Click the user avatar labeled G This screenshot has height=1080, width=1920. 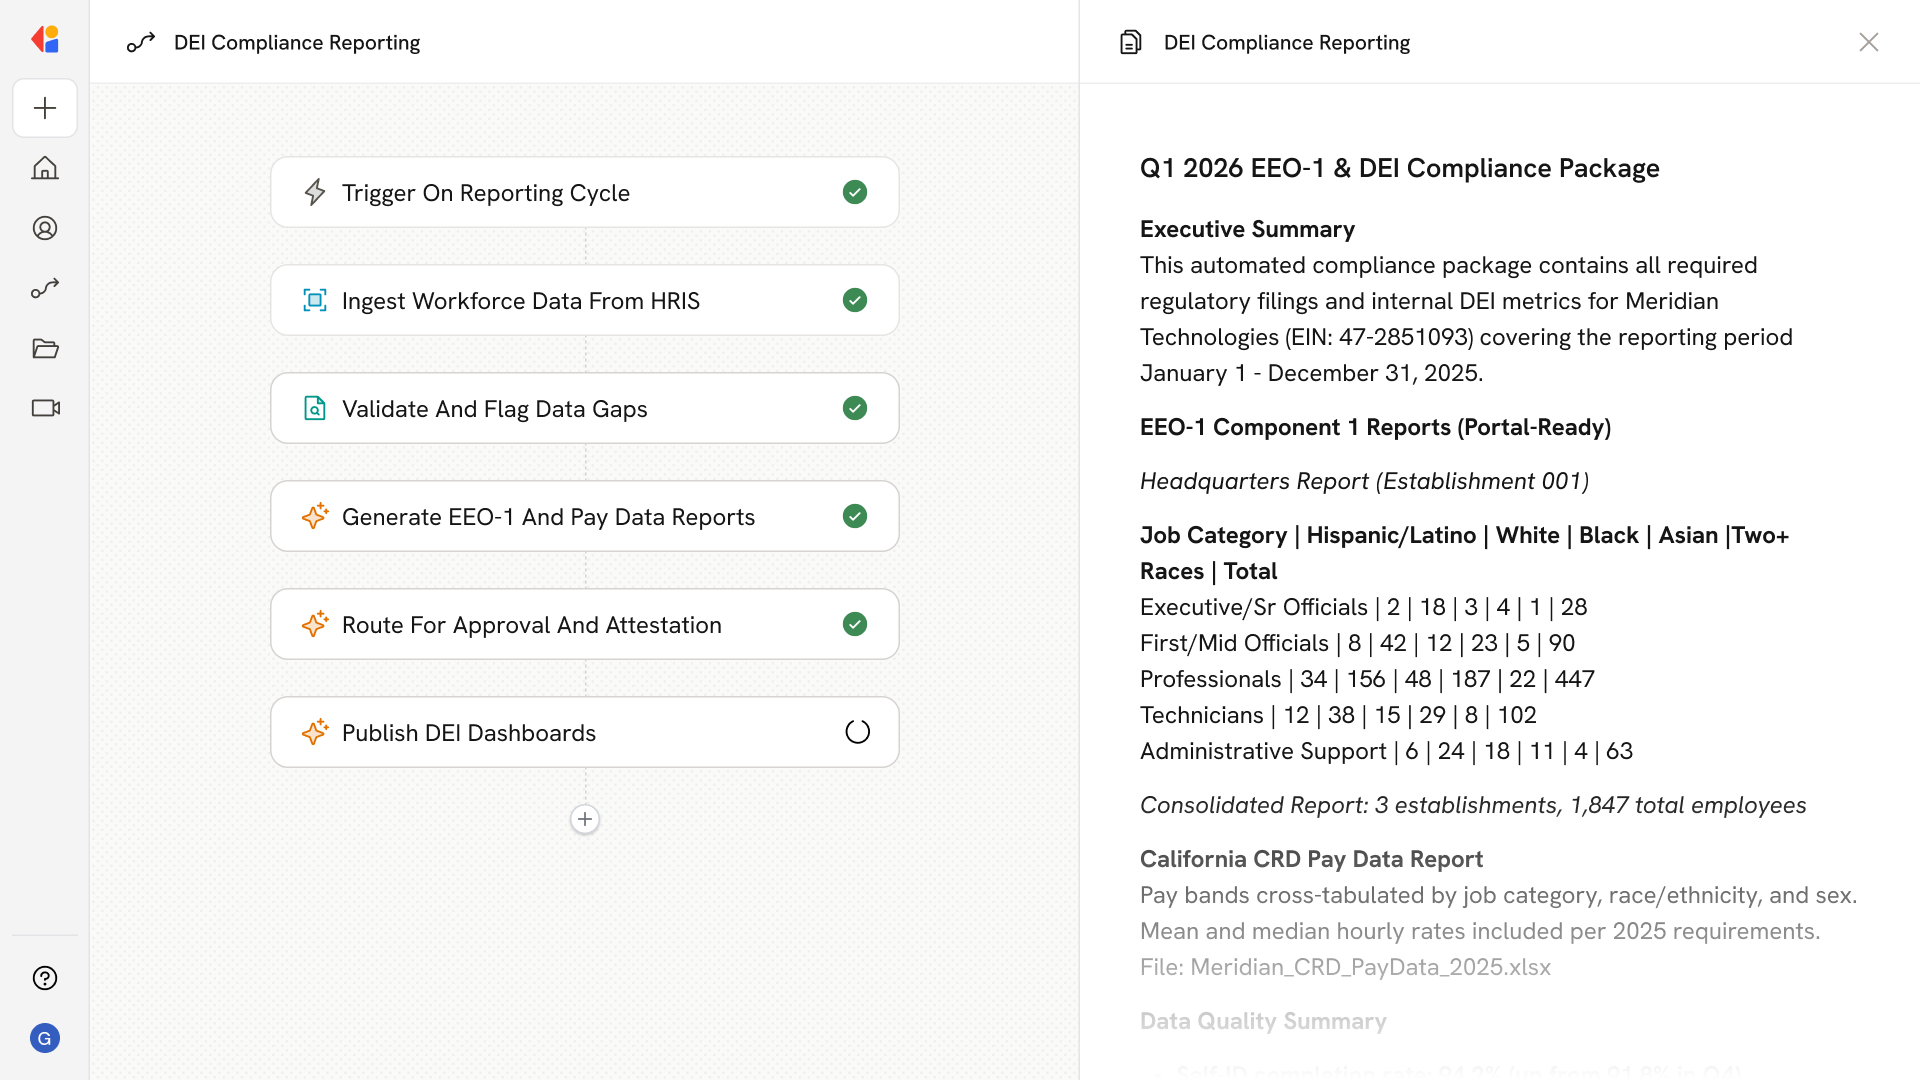click(x=45, y=1038)
